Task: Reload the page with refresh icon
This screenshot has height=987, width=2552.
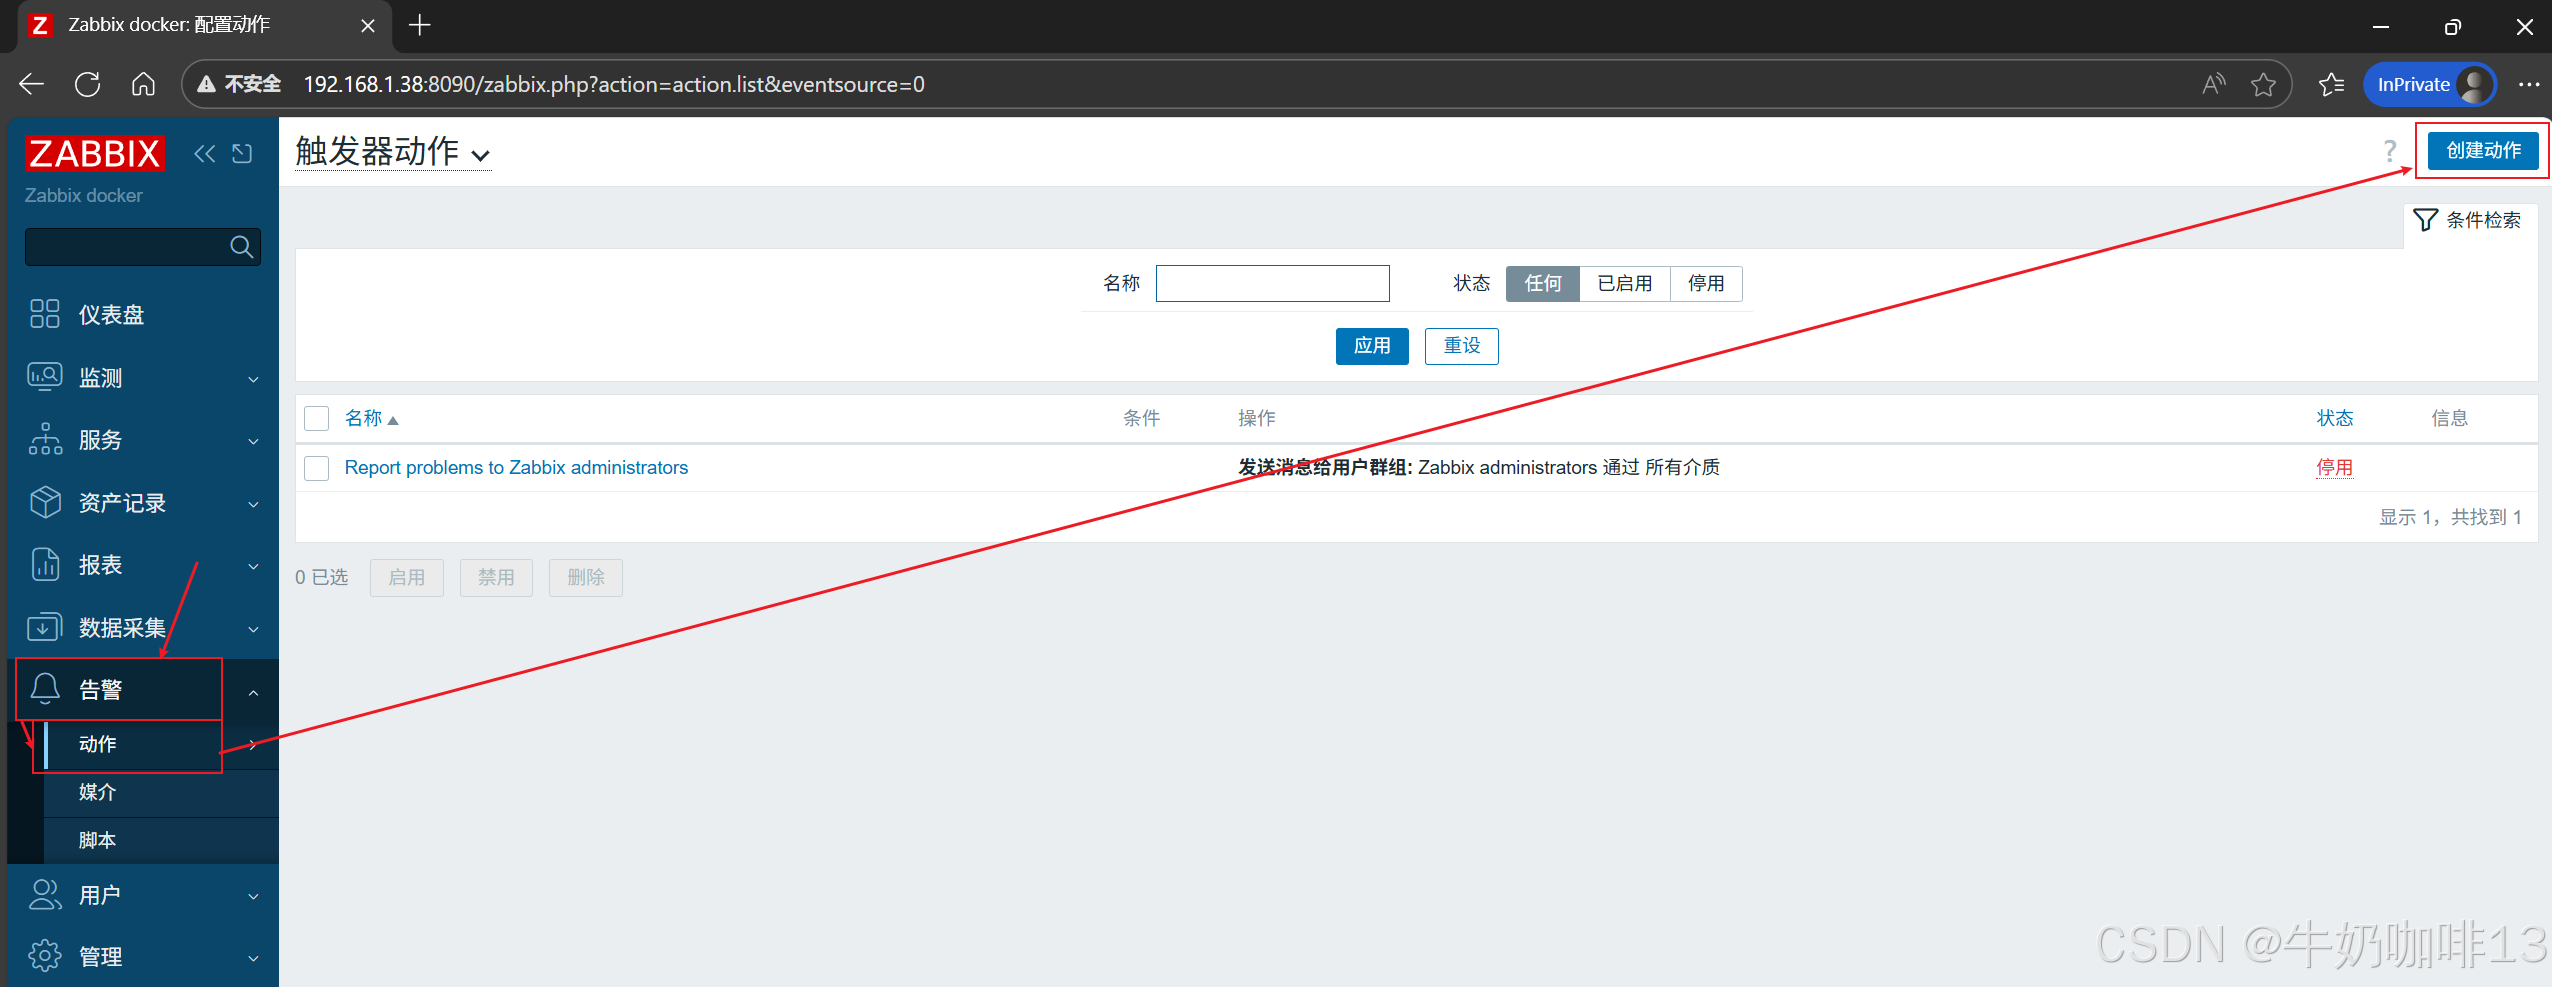Action: pos(88,84)
